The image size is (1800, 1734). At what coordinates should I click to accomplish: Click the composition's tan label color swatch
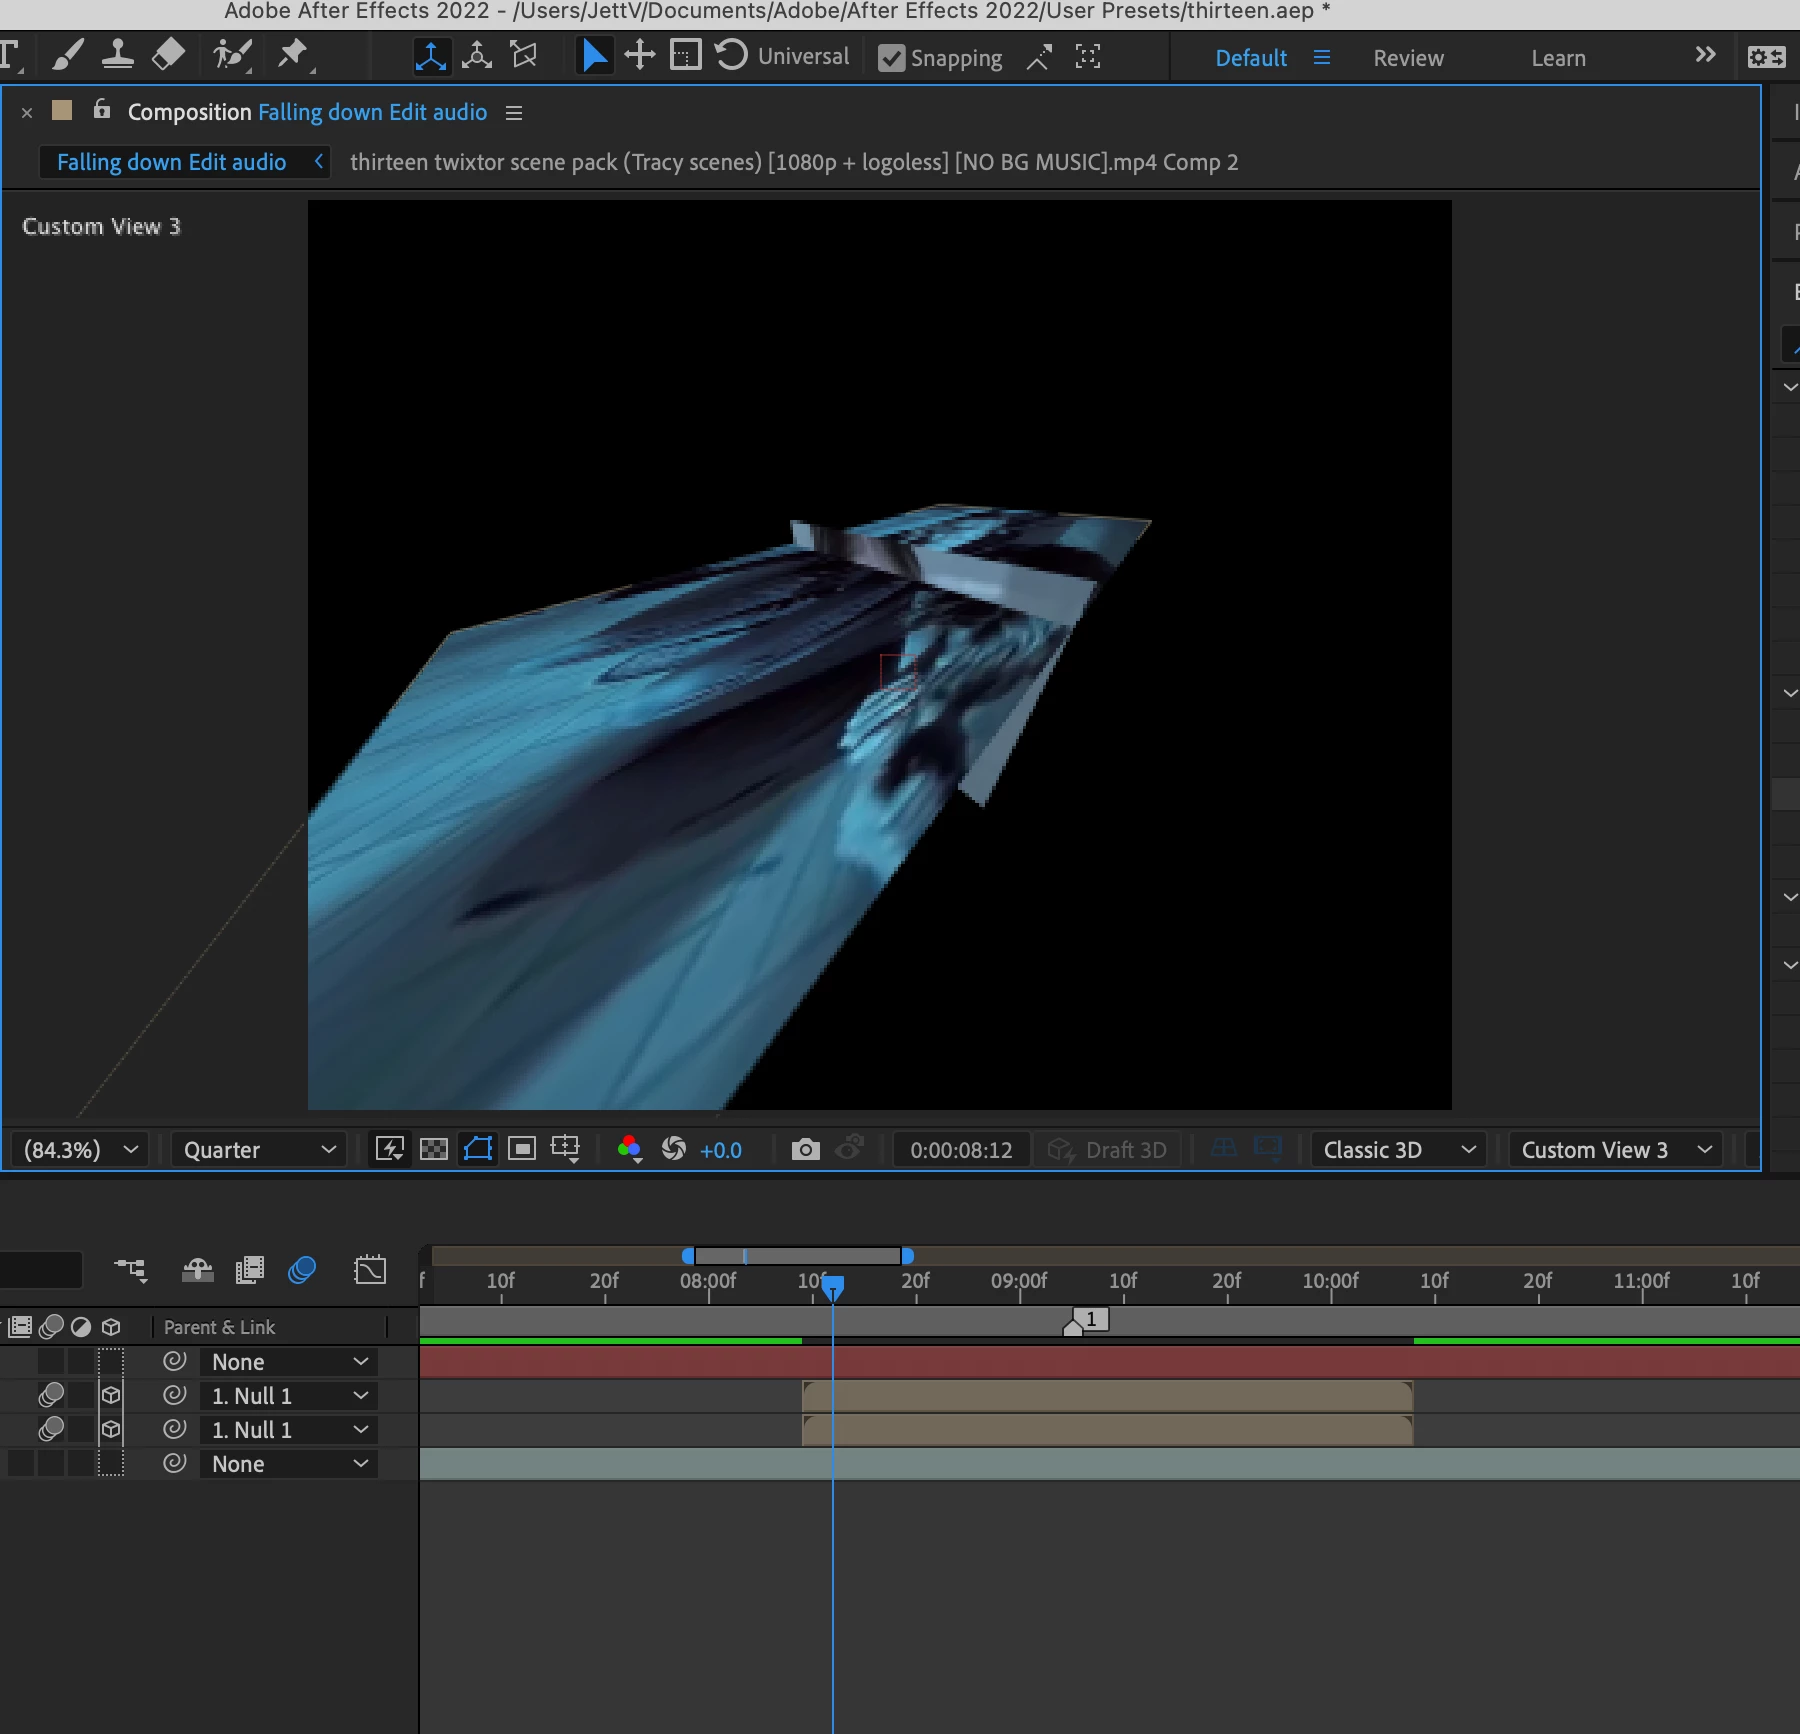(x=62, y=110)
